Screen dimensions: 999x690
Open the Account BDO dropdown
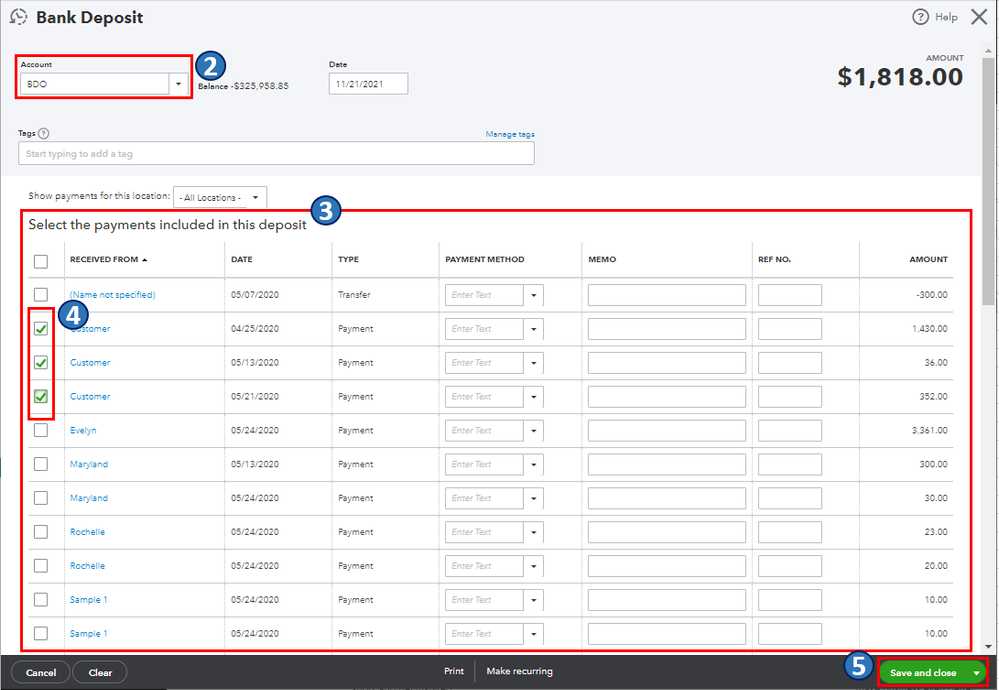(178, 83)
